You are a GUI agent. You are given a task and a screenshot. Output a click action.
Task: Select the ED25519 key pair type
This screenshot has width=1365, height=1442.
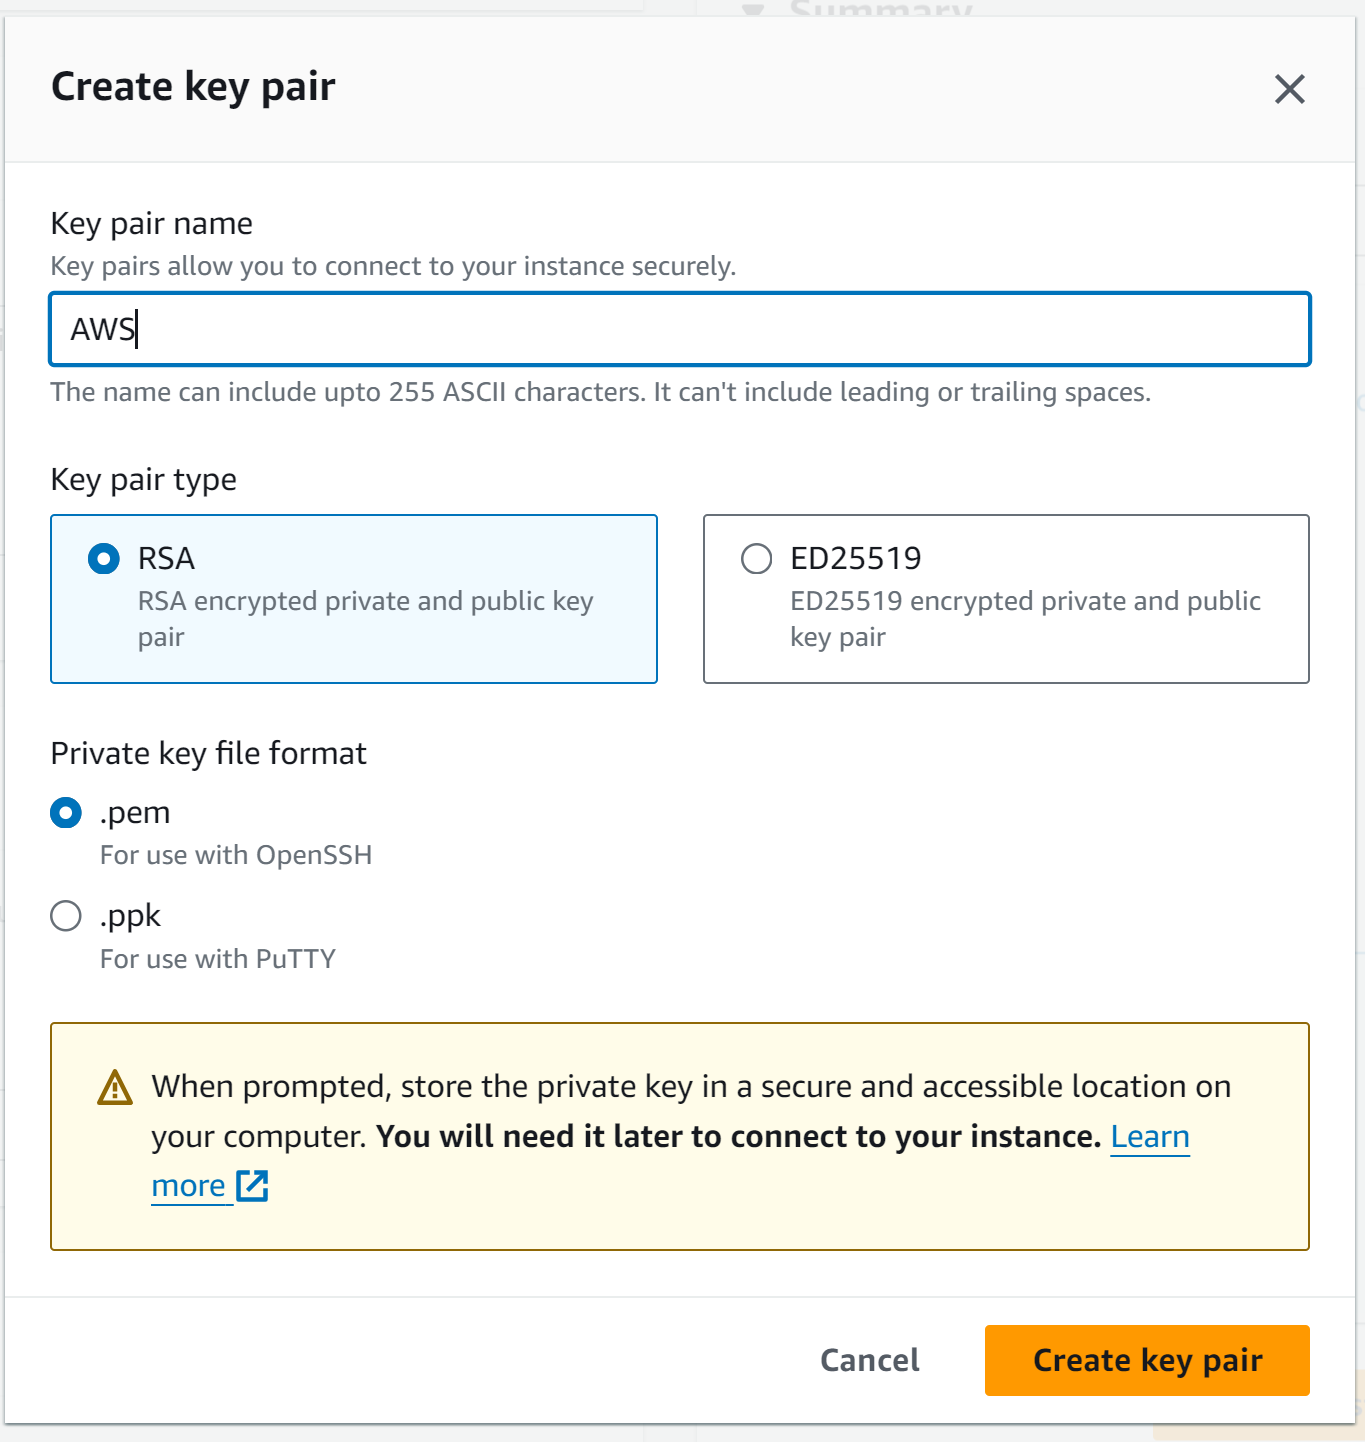coord(756,559)
